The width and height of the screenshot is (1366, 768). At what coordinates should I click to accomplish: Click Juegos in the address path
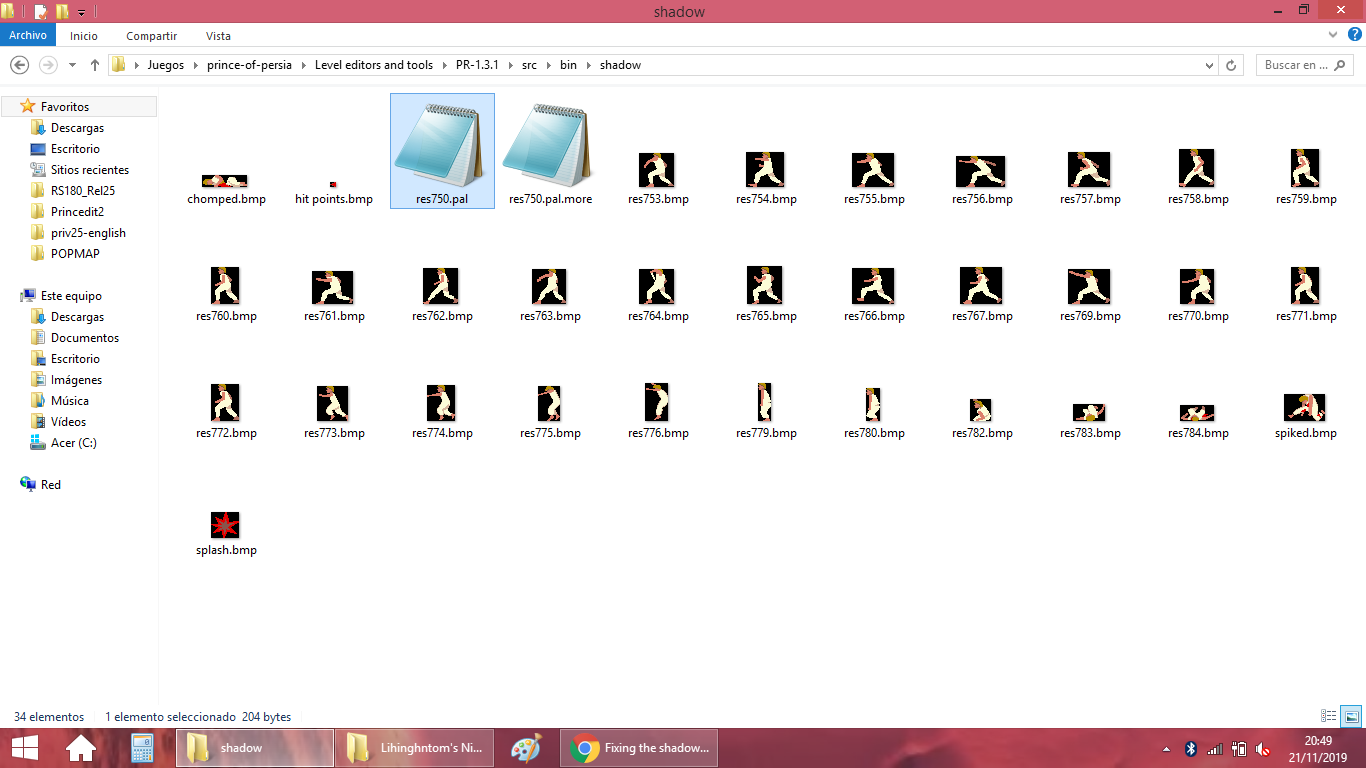point(166,65)
